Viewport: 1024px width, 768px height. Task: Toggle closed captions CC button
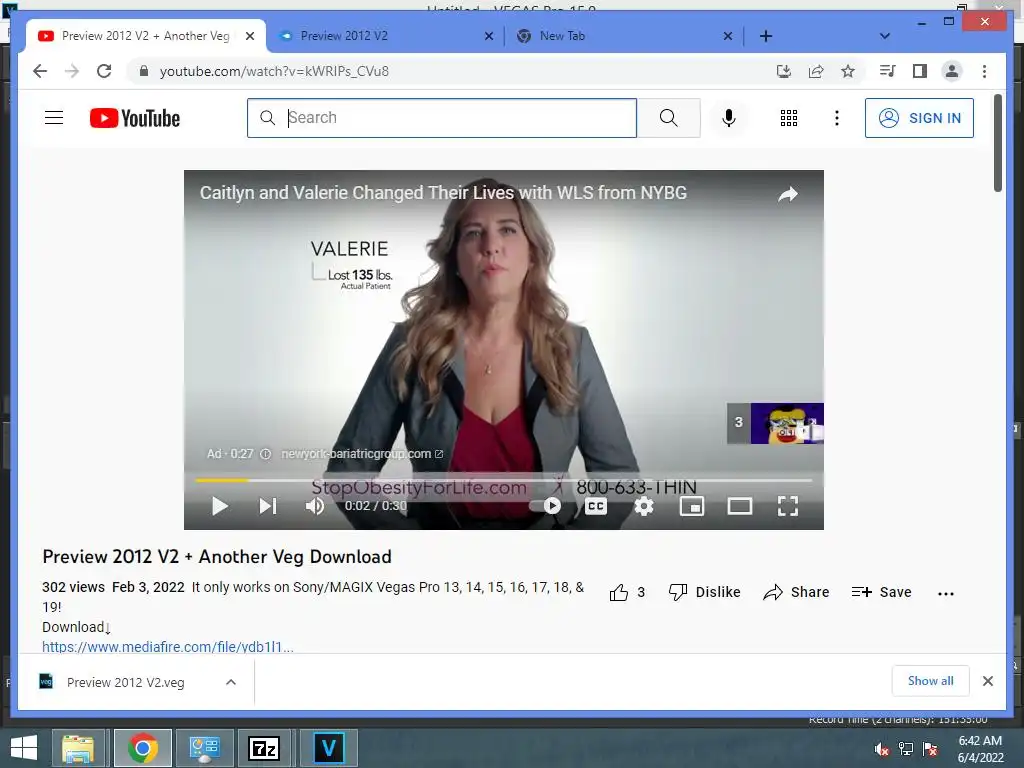pyautogui.click(x=596, y=506)
